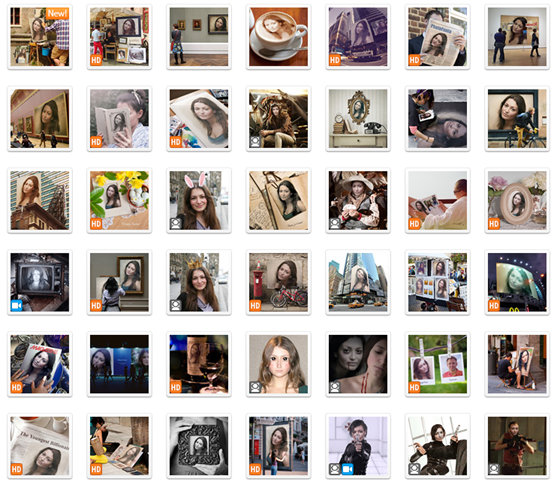Click the face icon on the rifle soldier woman effect
560x485 pixels.
494,469
